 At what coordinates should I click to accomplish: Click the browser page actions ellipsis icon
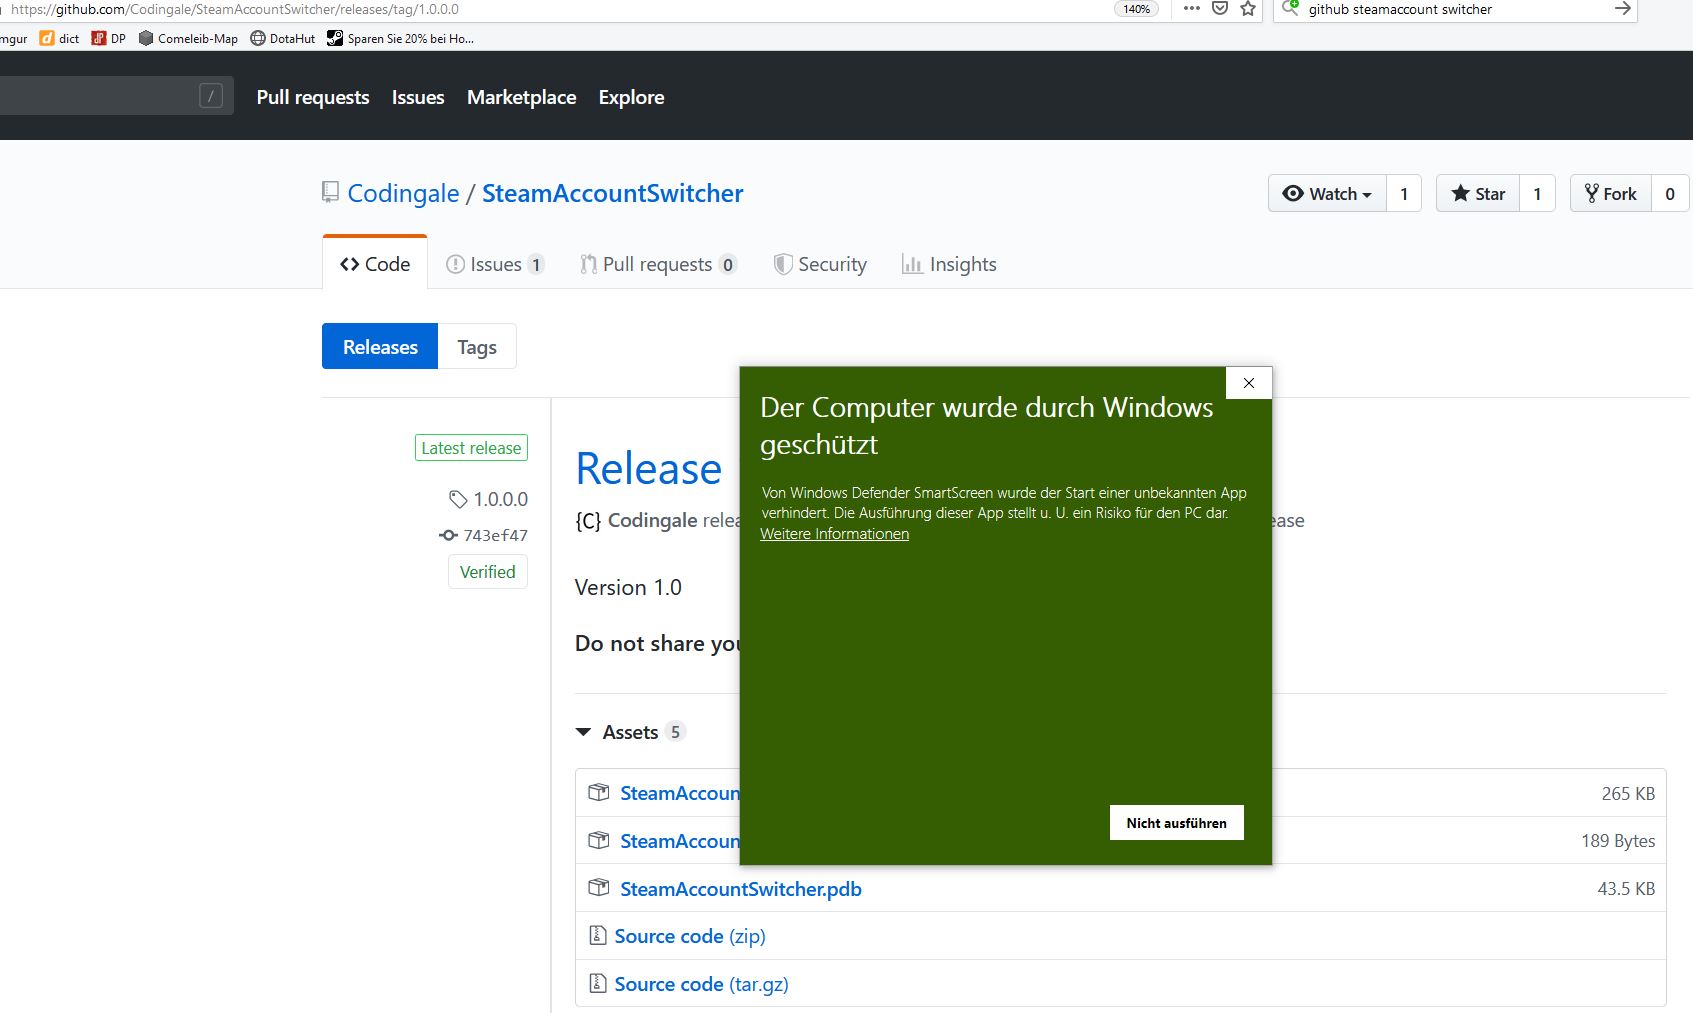tap(1191, 9)
